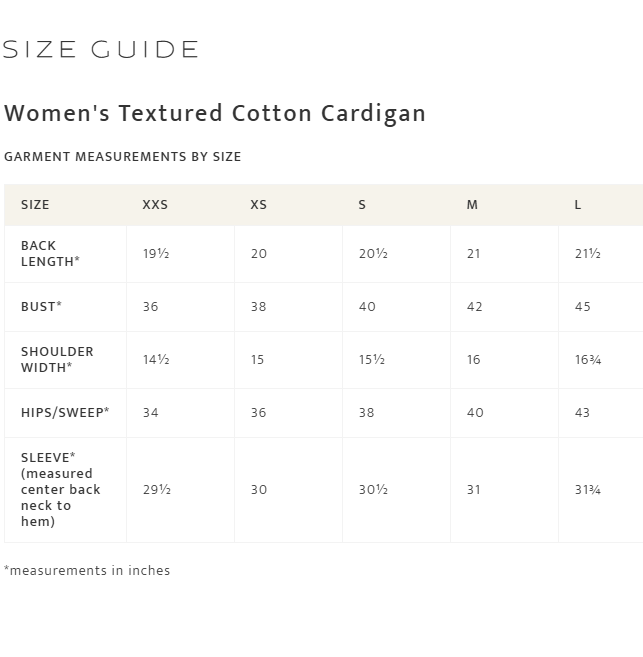643x657 pixels.
Task: Select the Women's Textured Cotton Cardigan title
Action: point(215,114)
